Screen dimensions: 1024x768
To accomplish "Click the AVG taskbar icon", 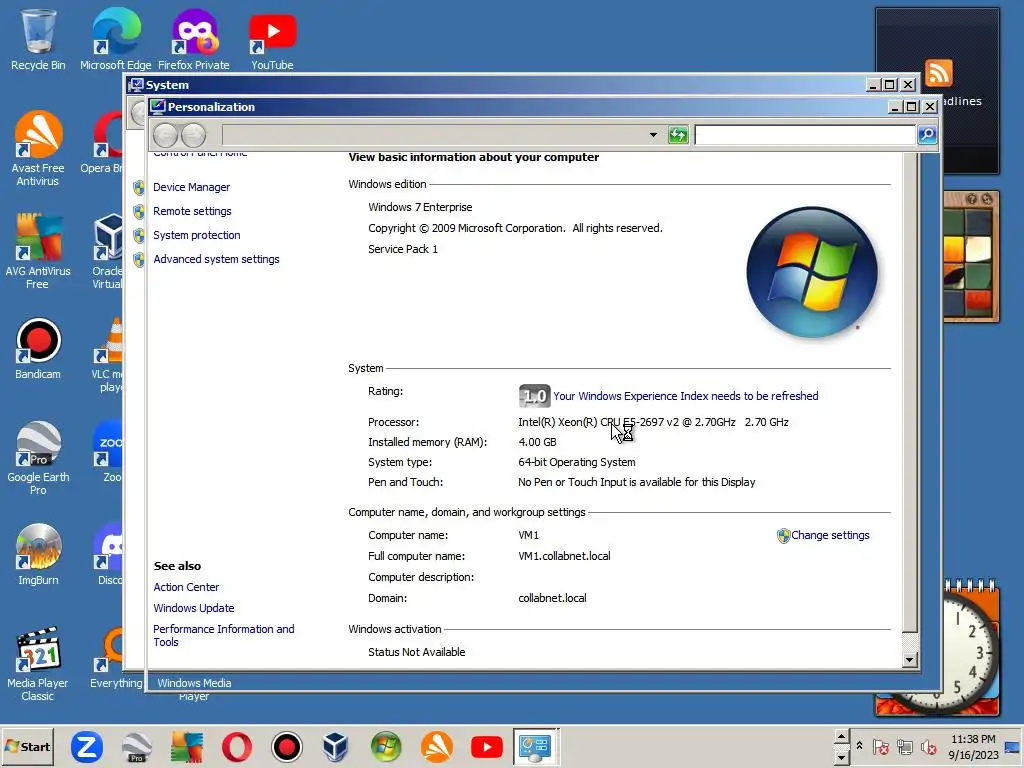I will (187, 747).
